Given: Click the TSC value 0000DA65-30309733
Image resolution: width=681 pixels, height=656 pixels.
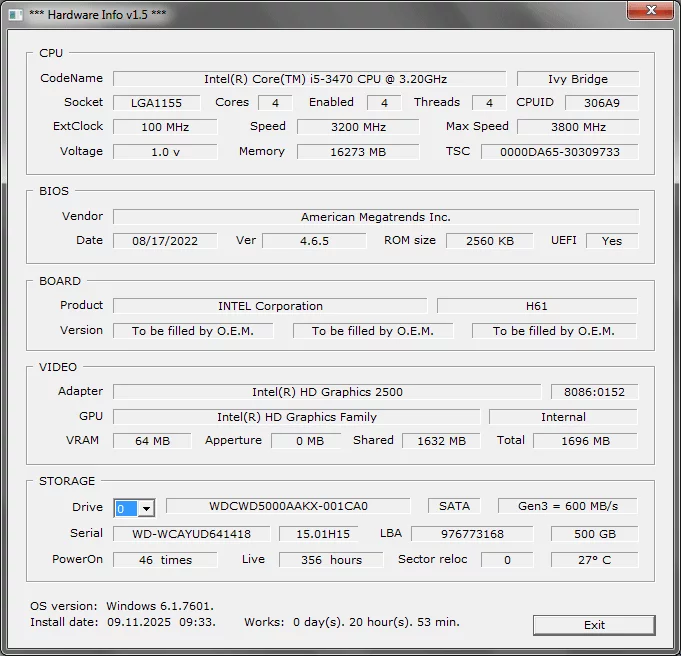Looking at the screenshot, I should click(560, 152).
